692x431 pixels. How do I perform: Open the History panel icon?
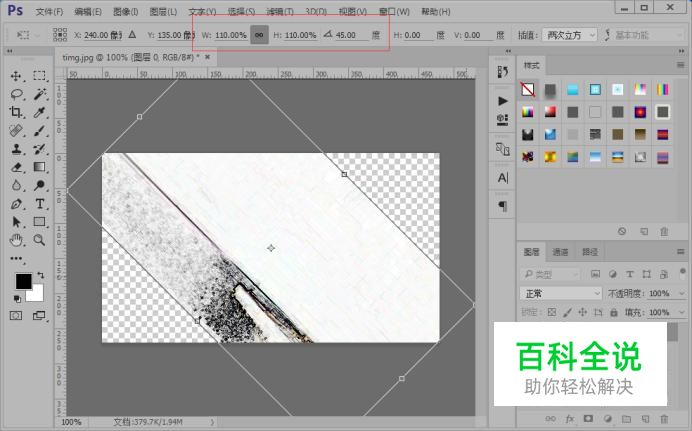pyautogui.click(x=502, y=72)
